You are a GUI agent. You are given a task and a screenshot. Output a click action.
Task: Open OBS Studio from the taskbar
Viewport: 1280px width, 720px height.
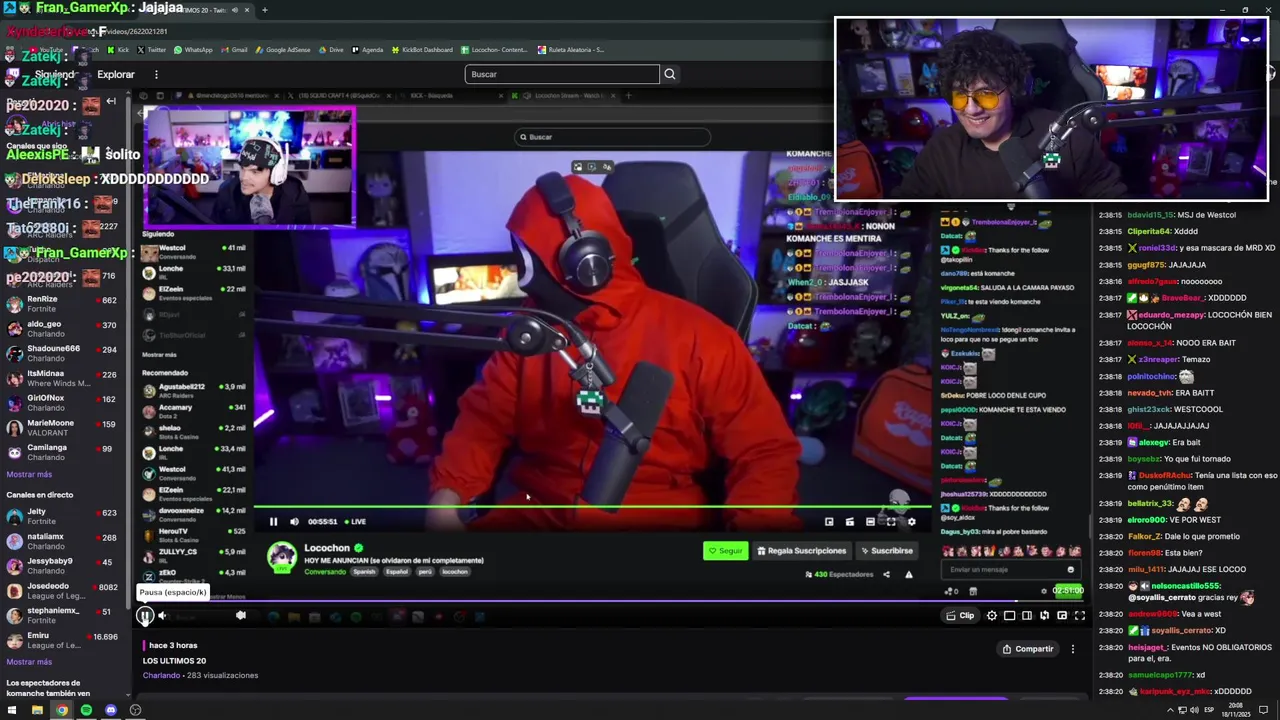[135, 710]
